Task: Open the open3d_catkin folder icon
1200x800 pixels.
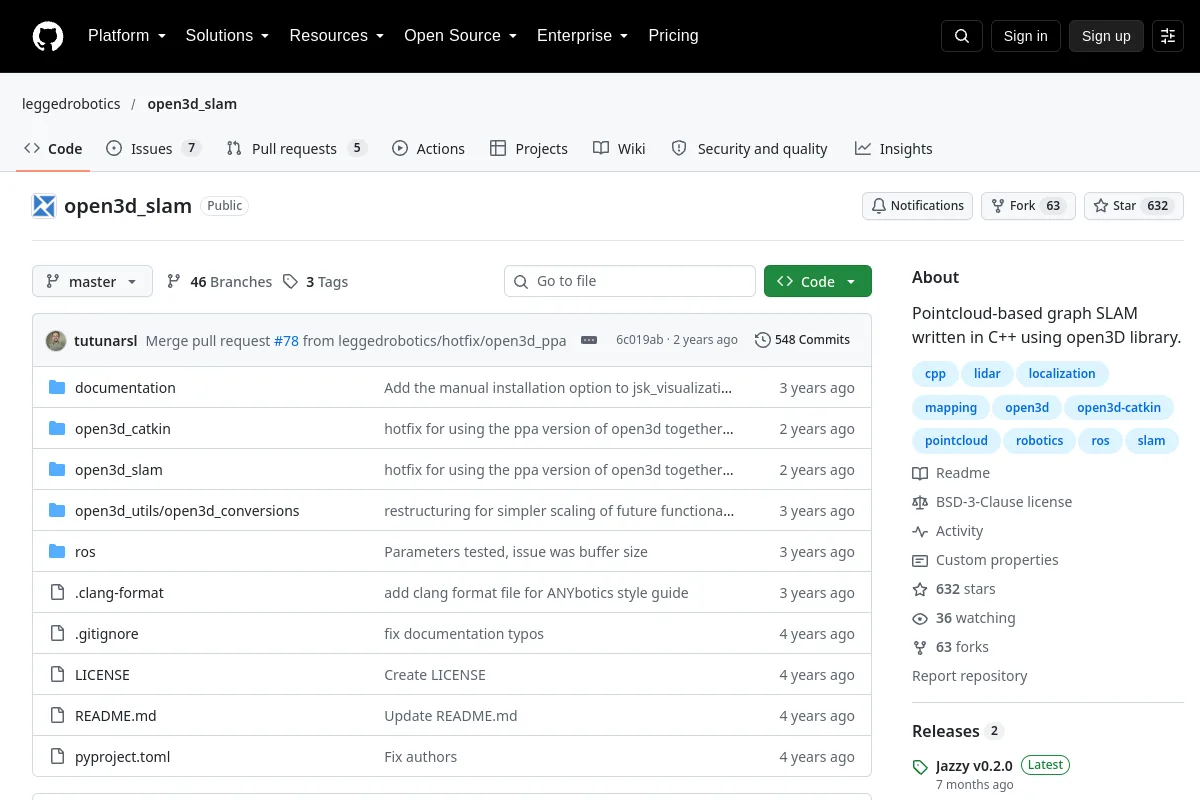Action: pyautogui.click(x=57, y=429)
